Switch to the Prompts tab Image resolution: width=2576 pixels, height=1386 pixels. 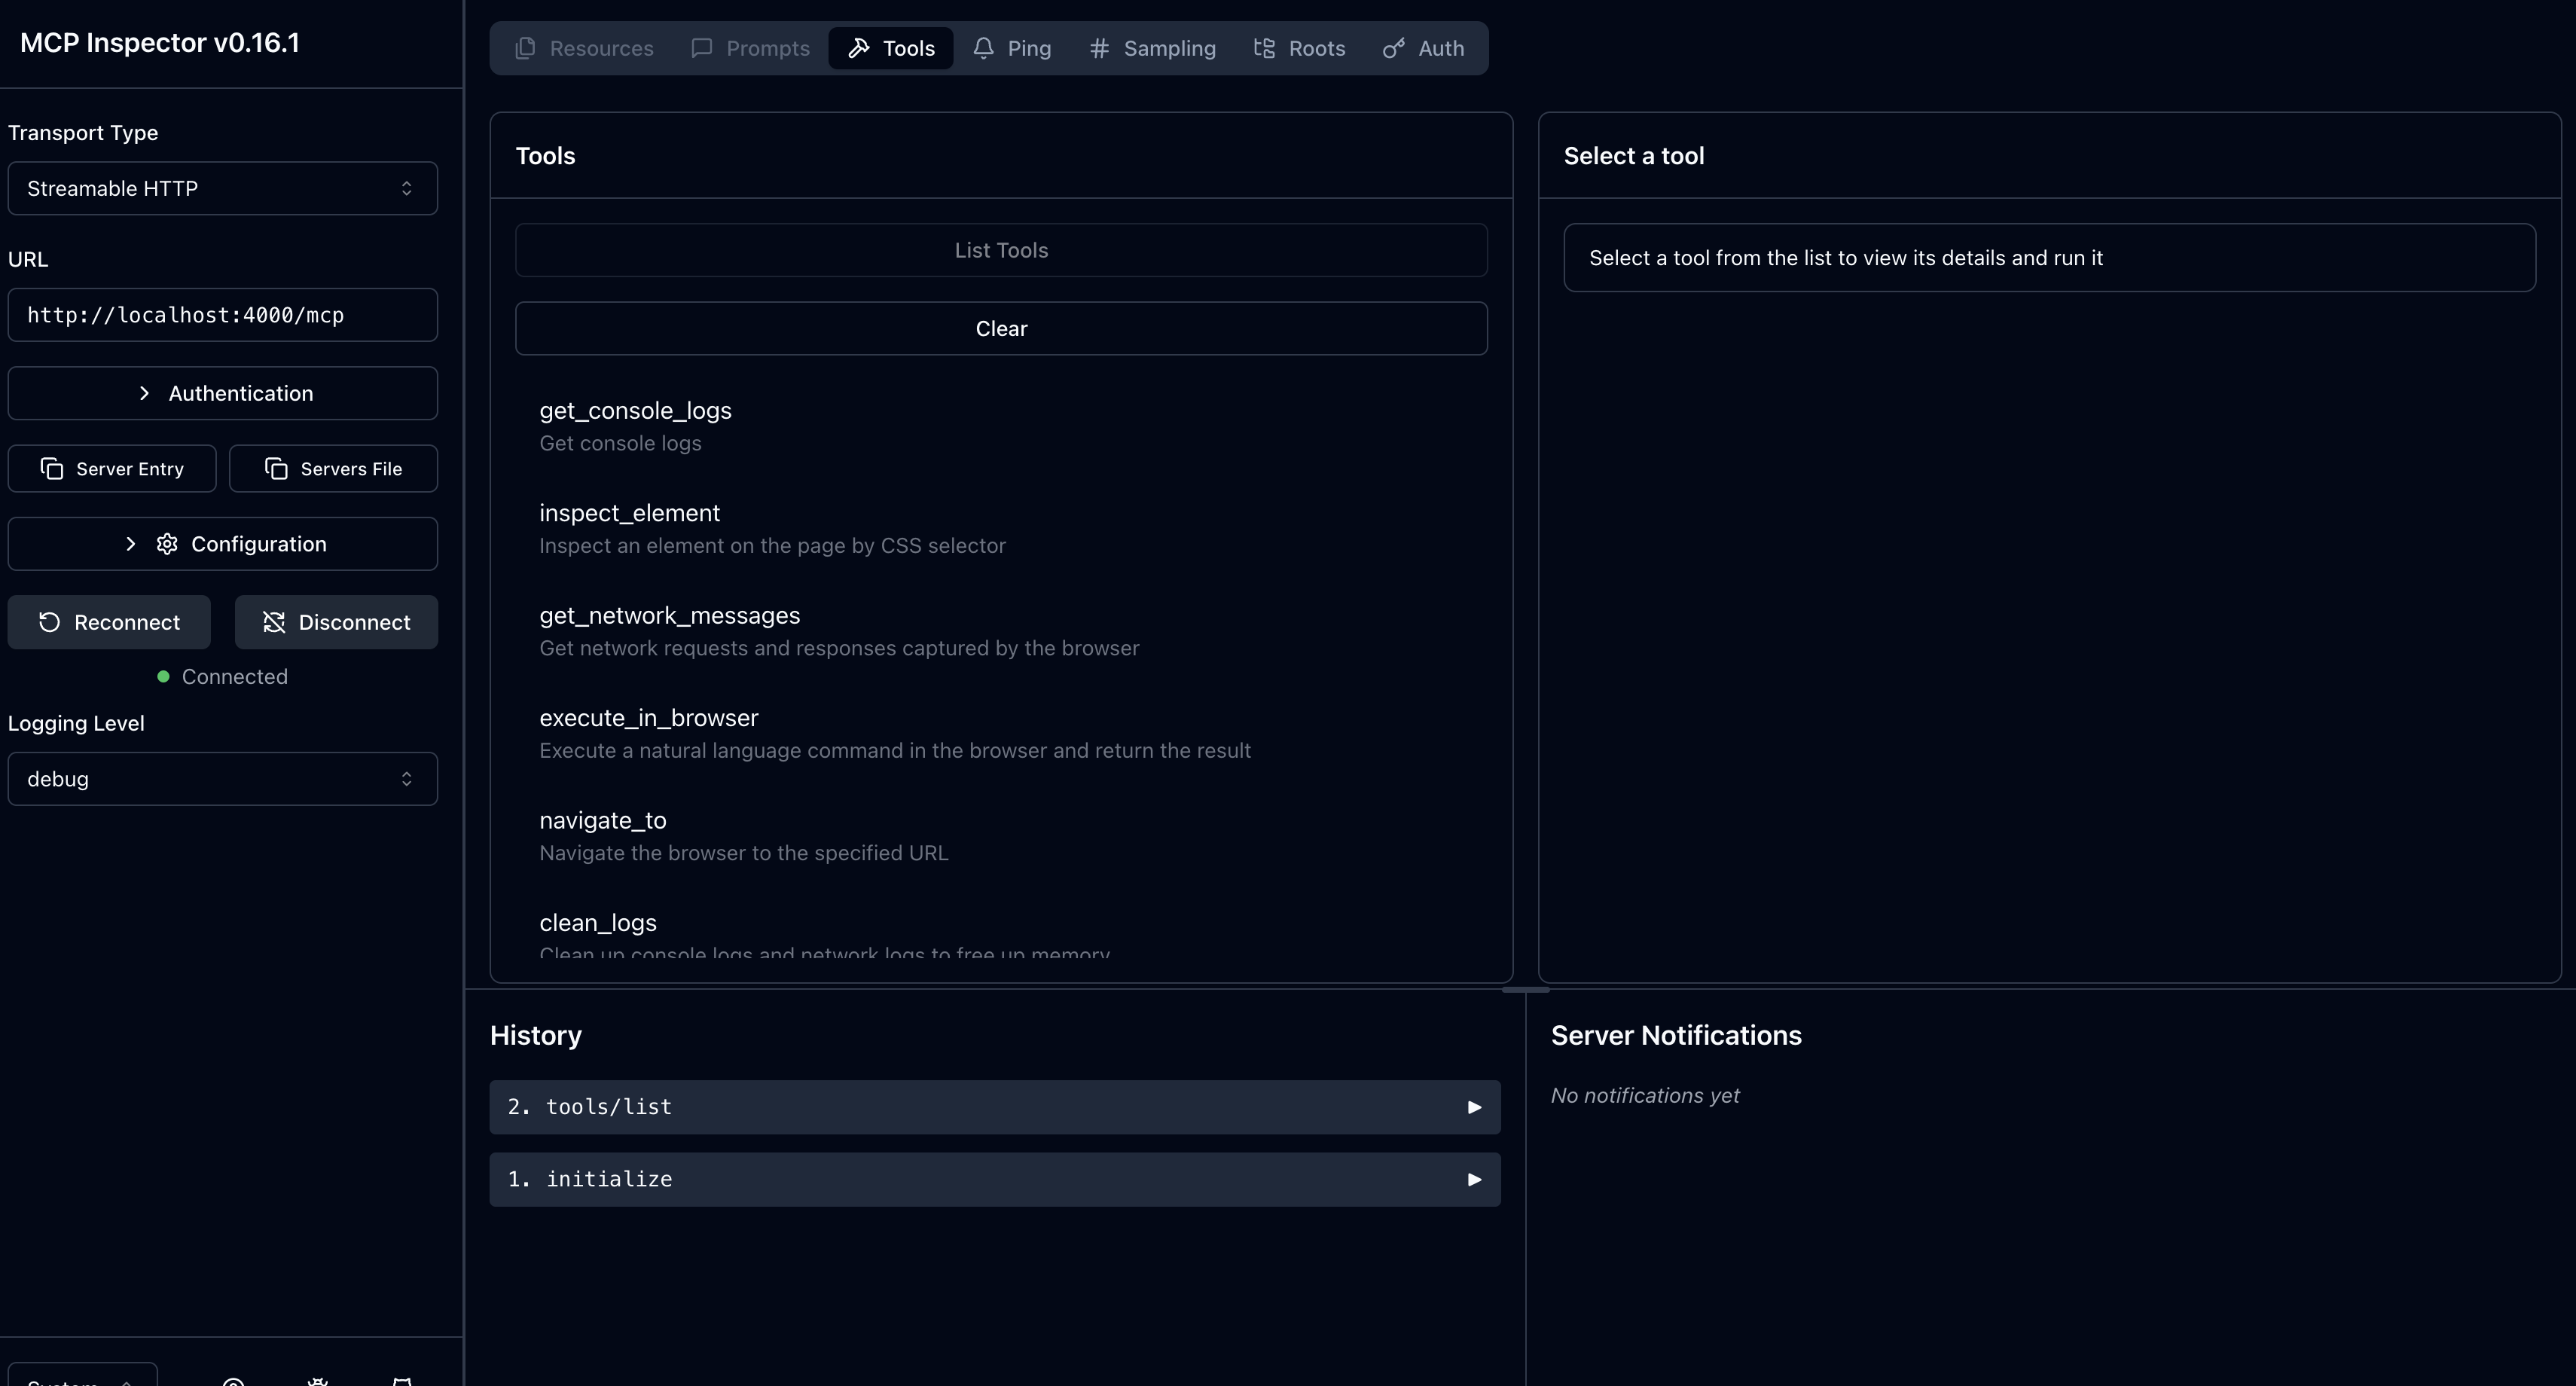click(x=750, y=48)
